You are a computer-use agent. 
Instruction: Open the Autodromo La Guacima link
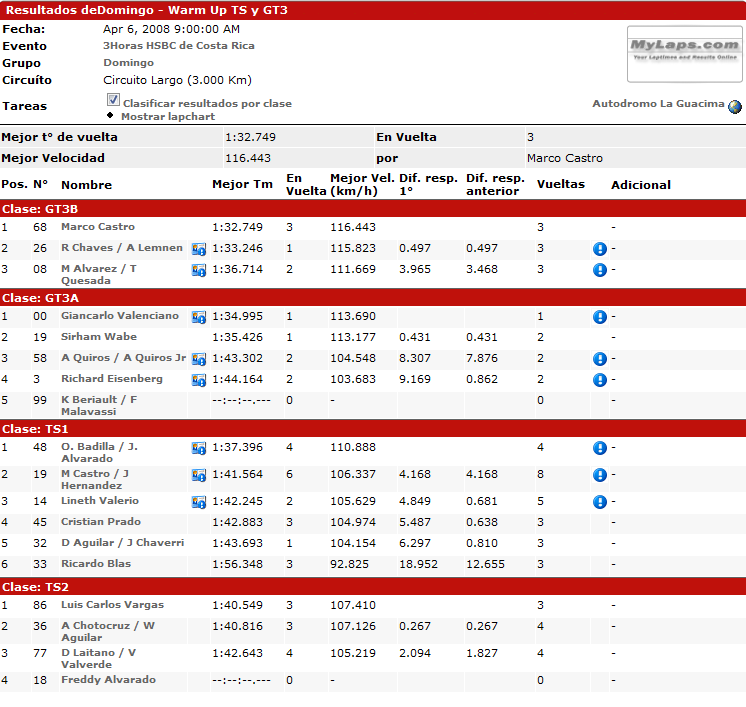[x=658, y=104]
